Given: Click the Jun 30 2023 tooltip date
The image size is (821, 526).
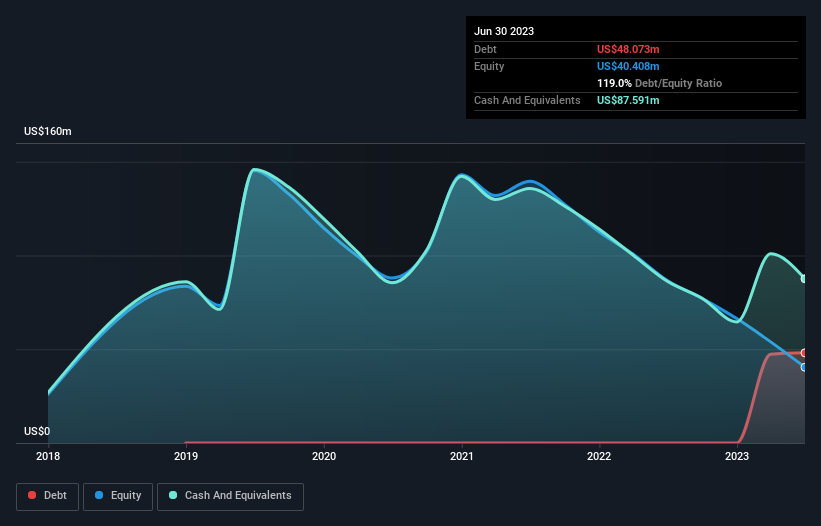Looking at the screenshot, I should coord(504,31).
